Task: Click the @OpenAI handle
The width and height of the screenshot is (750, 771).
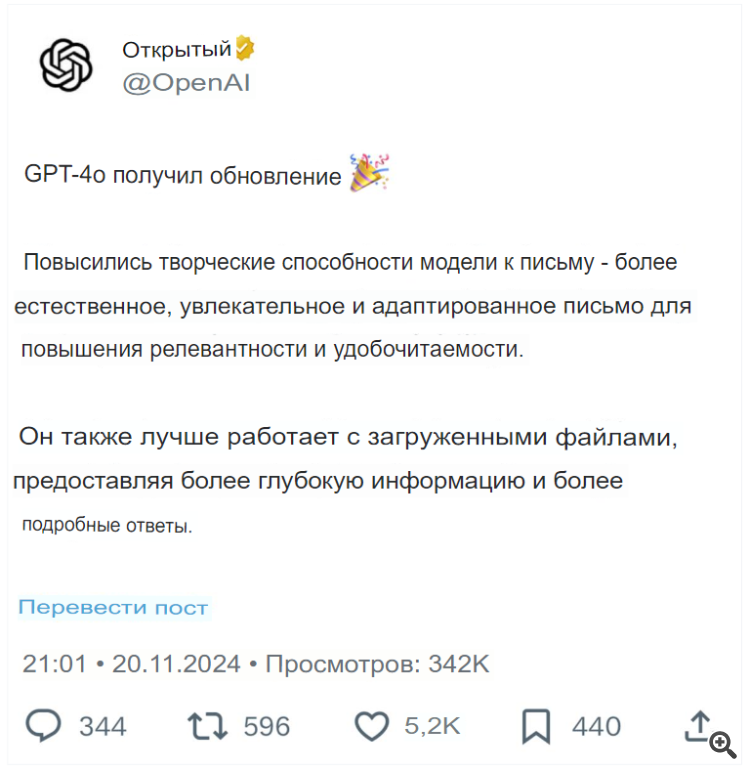Action: click(x=185, y=82)
